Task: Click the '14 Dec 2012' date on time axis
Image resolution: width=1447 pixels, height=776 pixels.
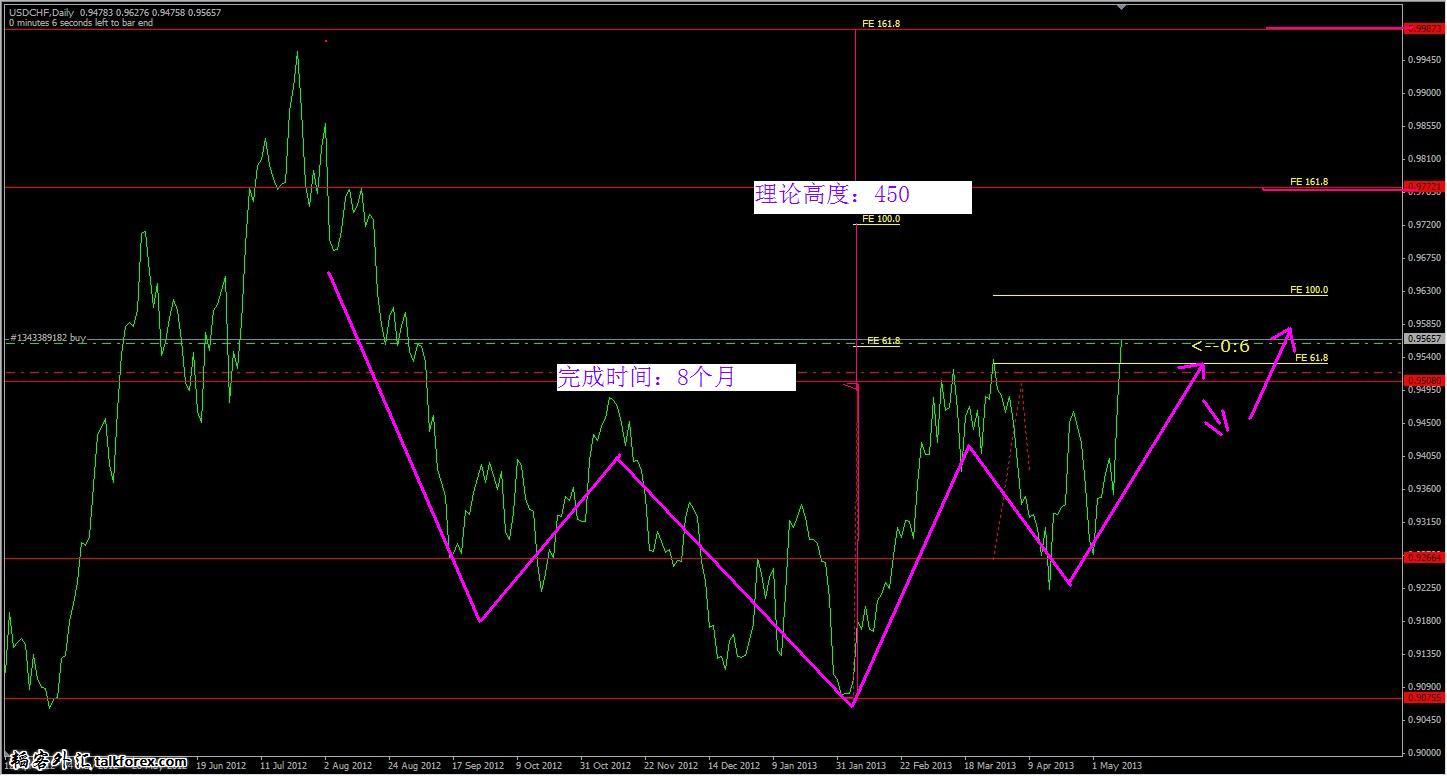Action: click(735, 766)
